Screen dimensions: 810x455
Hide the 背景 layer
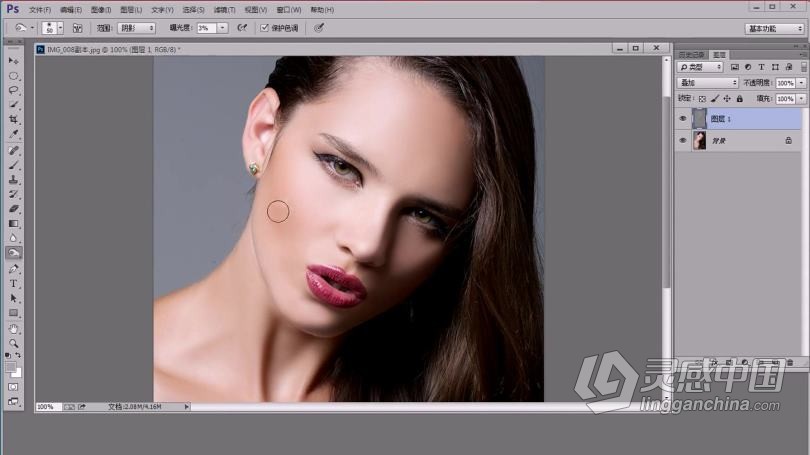[x=682, y=140]
